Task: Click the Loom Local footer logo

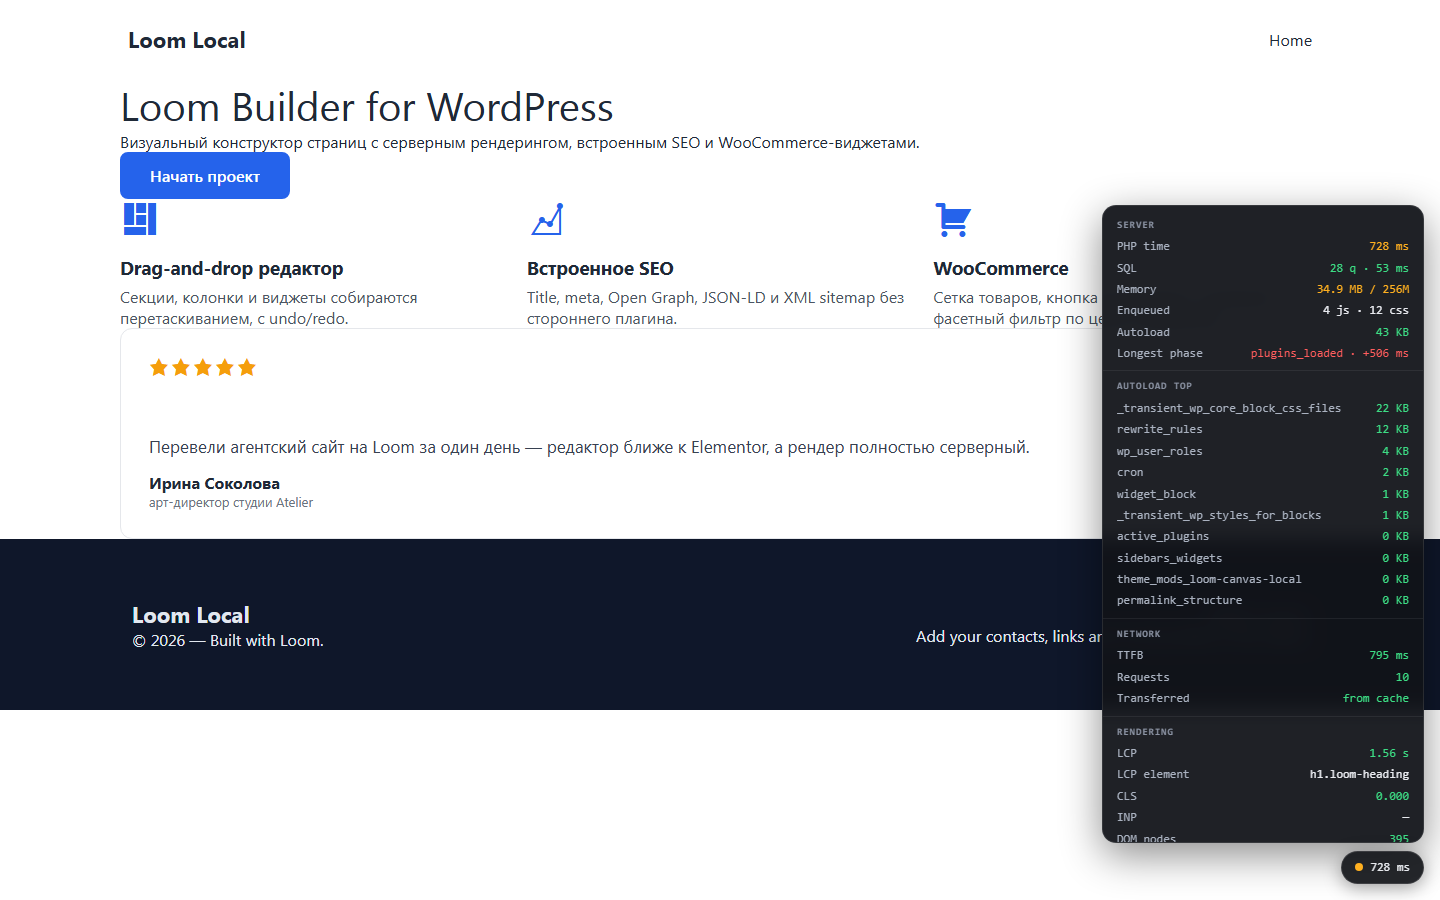Action: click(x=191, y=615)
